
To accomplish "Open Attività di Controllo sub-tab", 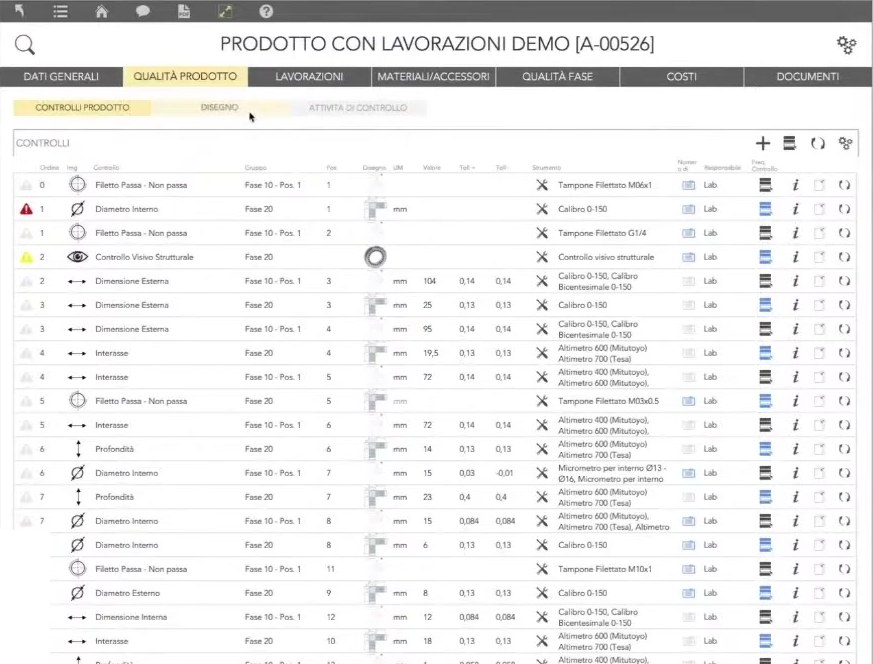I will click(357, 107).
